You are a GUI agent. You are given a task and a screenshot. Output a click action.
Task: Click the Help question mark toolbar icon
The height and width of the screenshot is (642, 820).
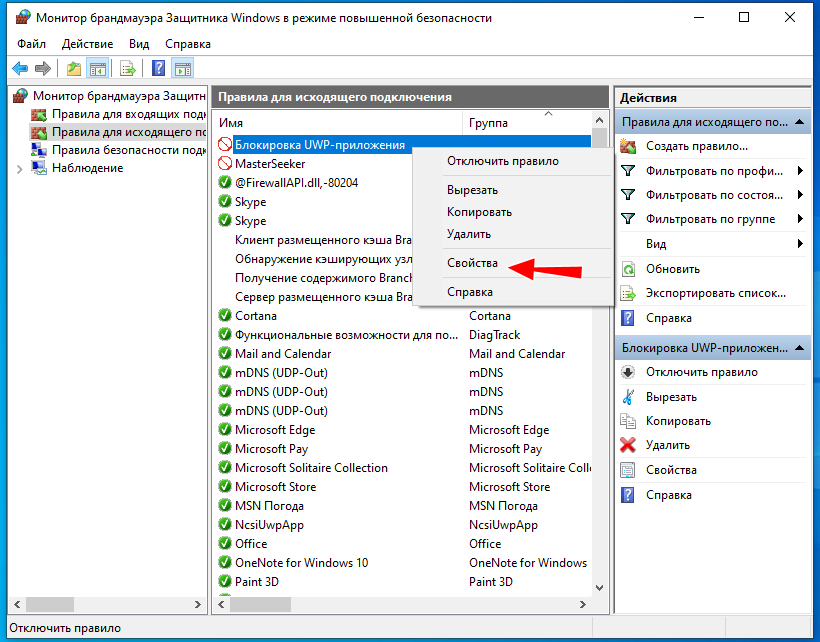point(158,68)
